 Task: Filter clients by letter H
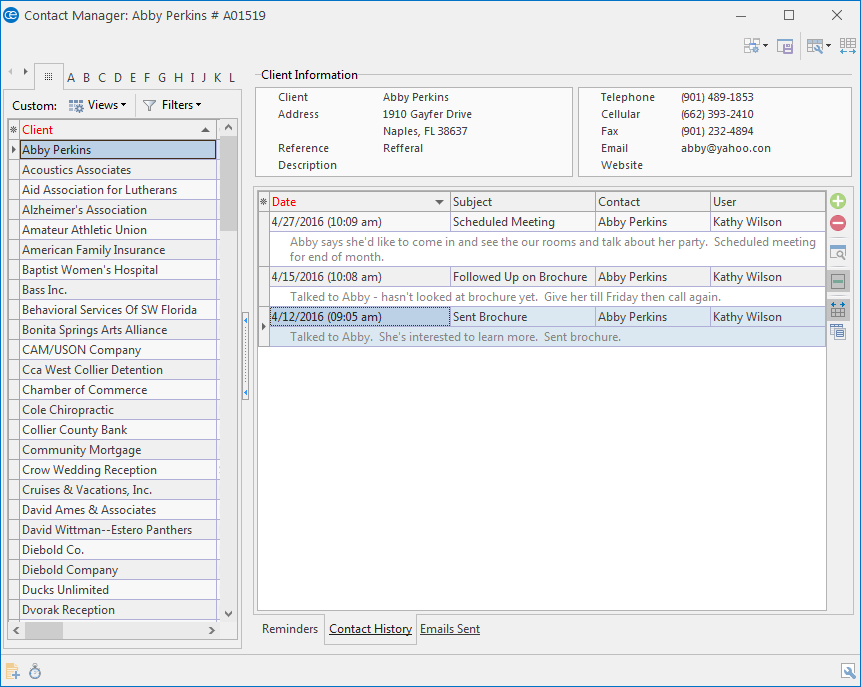[x=178, y=78]
